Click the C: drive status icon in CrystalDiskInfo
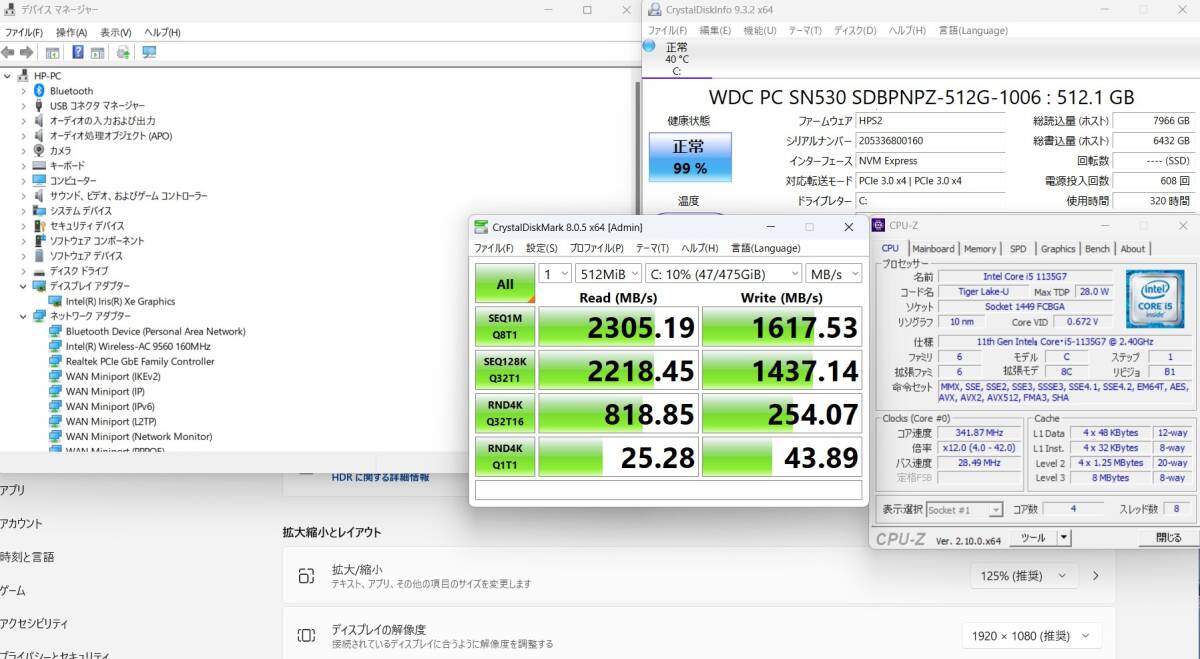The height and width of the screenshot is (659, 1200). point(649,46)
